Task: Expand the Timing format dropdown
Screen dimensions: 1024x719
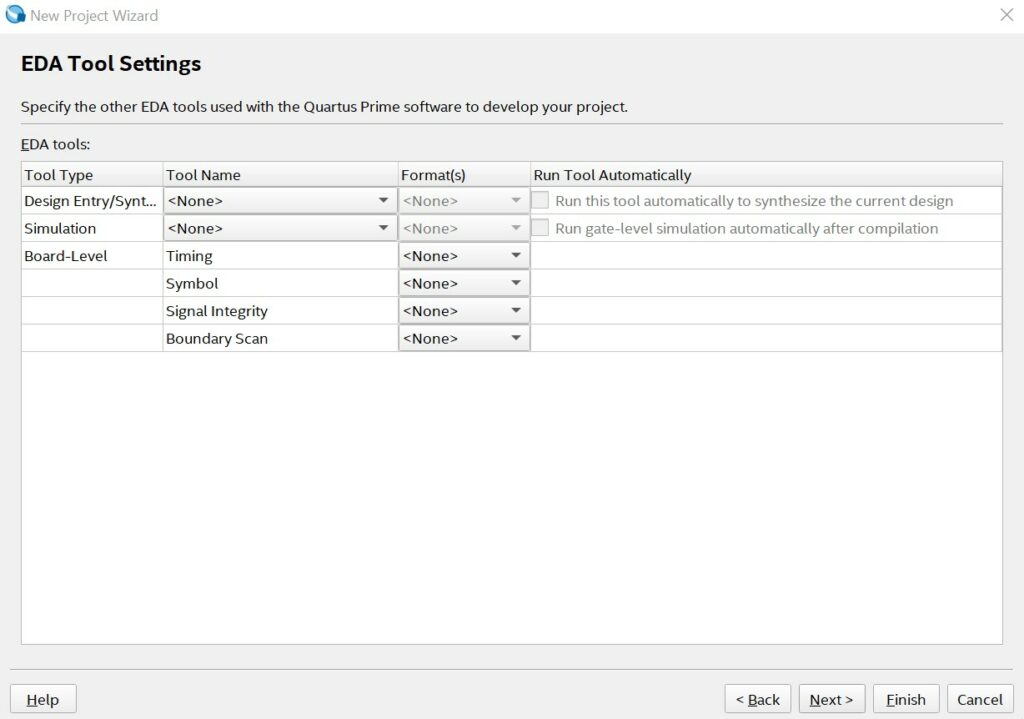Action: point(464,256)
